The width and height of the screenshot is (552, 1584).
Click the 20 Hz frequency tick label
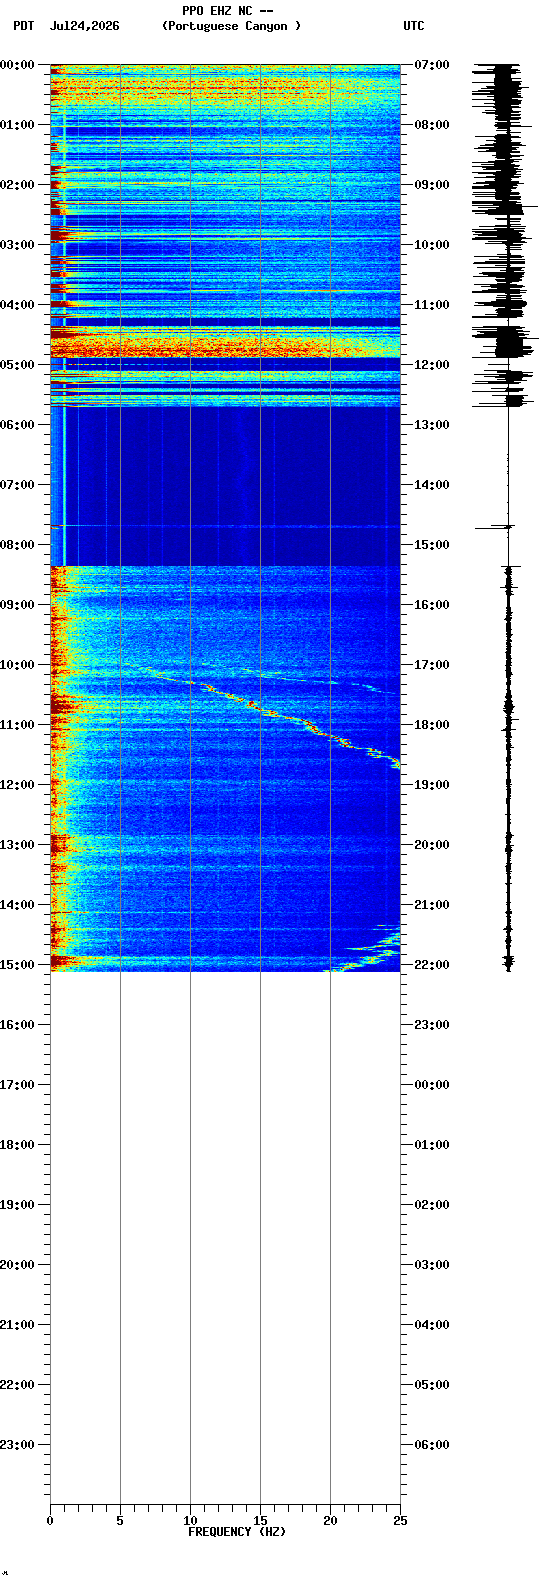tap(330, 1521)
